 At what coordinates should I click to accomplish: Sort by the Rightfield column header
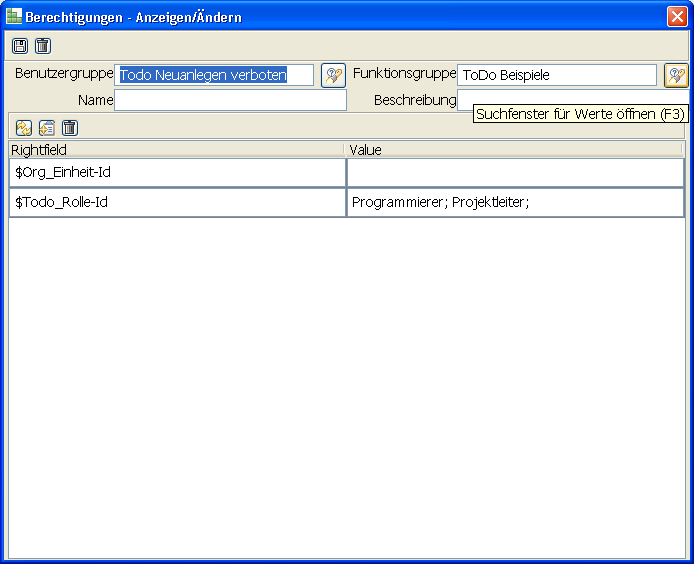(x=175, y=150)
